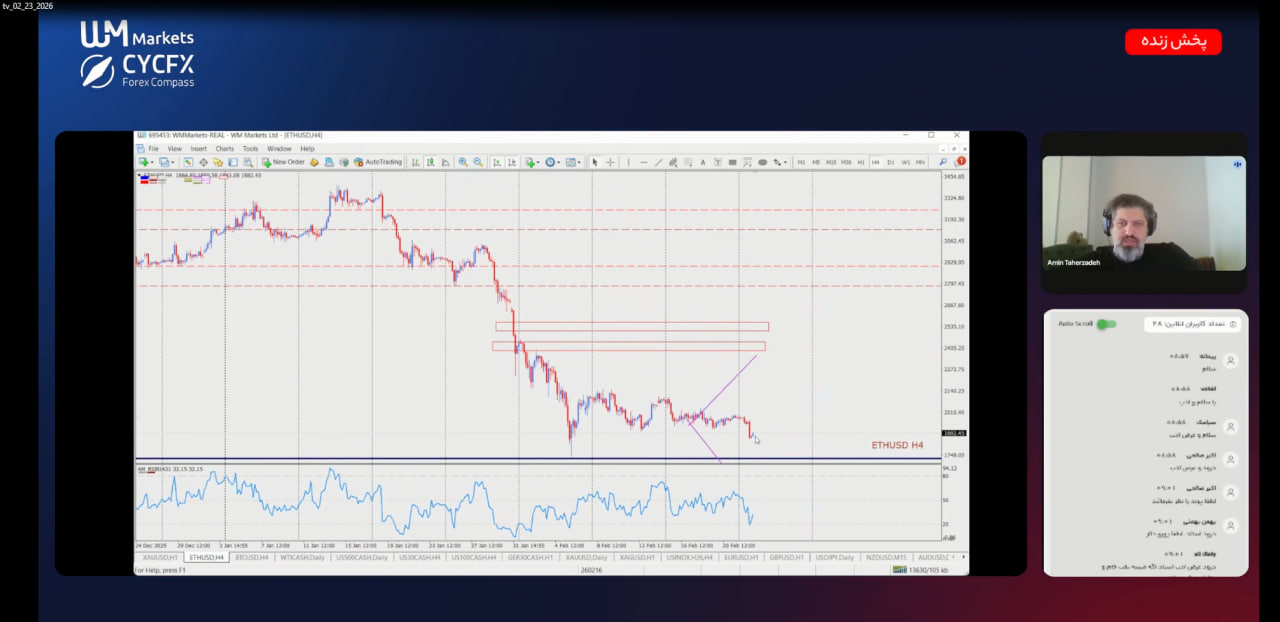This screenshot has height=622, width=1280.
Task: Open the Help menu
Action: (307, 148)
